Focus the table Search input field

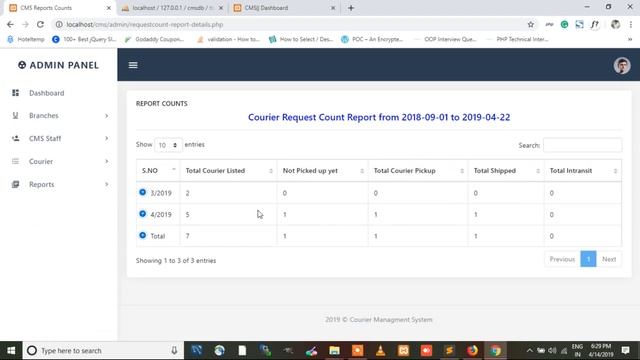[582, 145]
